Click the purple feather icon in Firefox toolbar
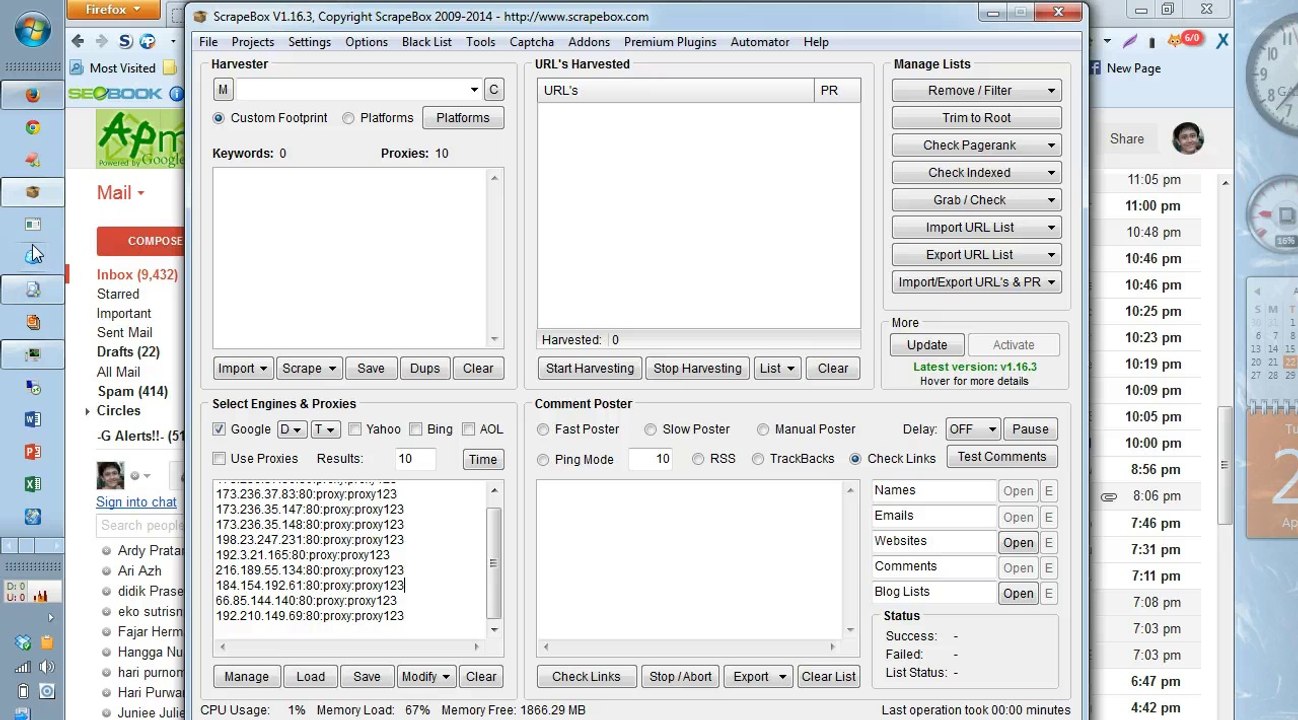Viewport: 1298px width, 720px height. (x=1131, y=41)
